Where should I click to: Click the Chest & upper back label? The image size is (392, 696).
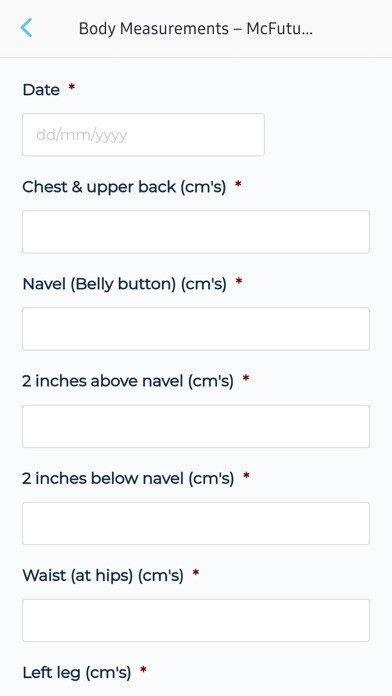pyautogui.click(x=124, y=187)
